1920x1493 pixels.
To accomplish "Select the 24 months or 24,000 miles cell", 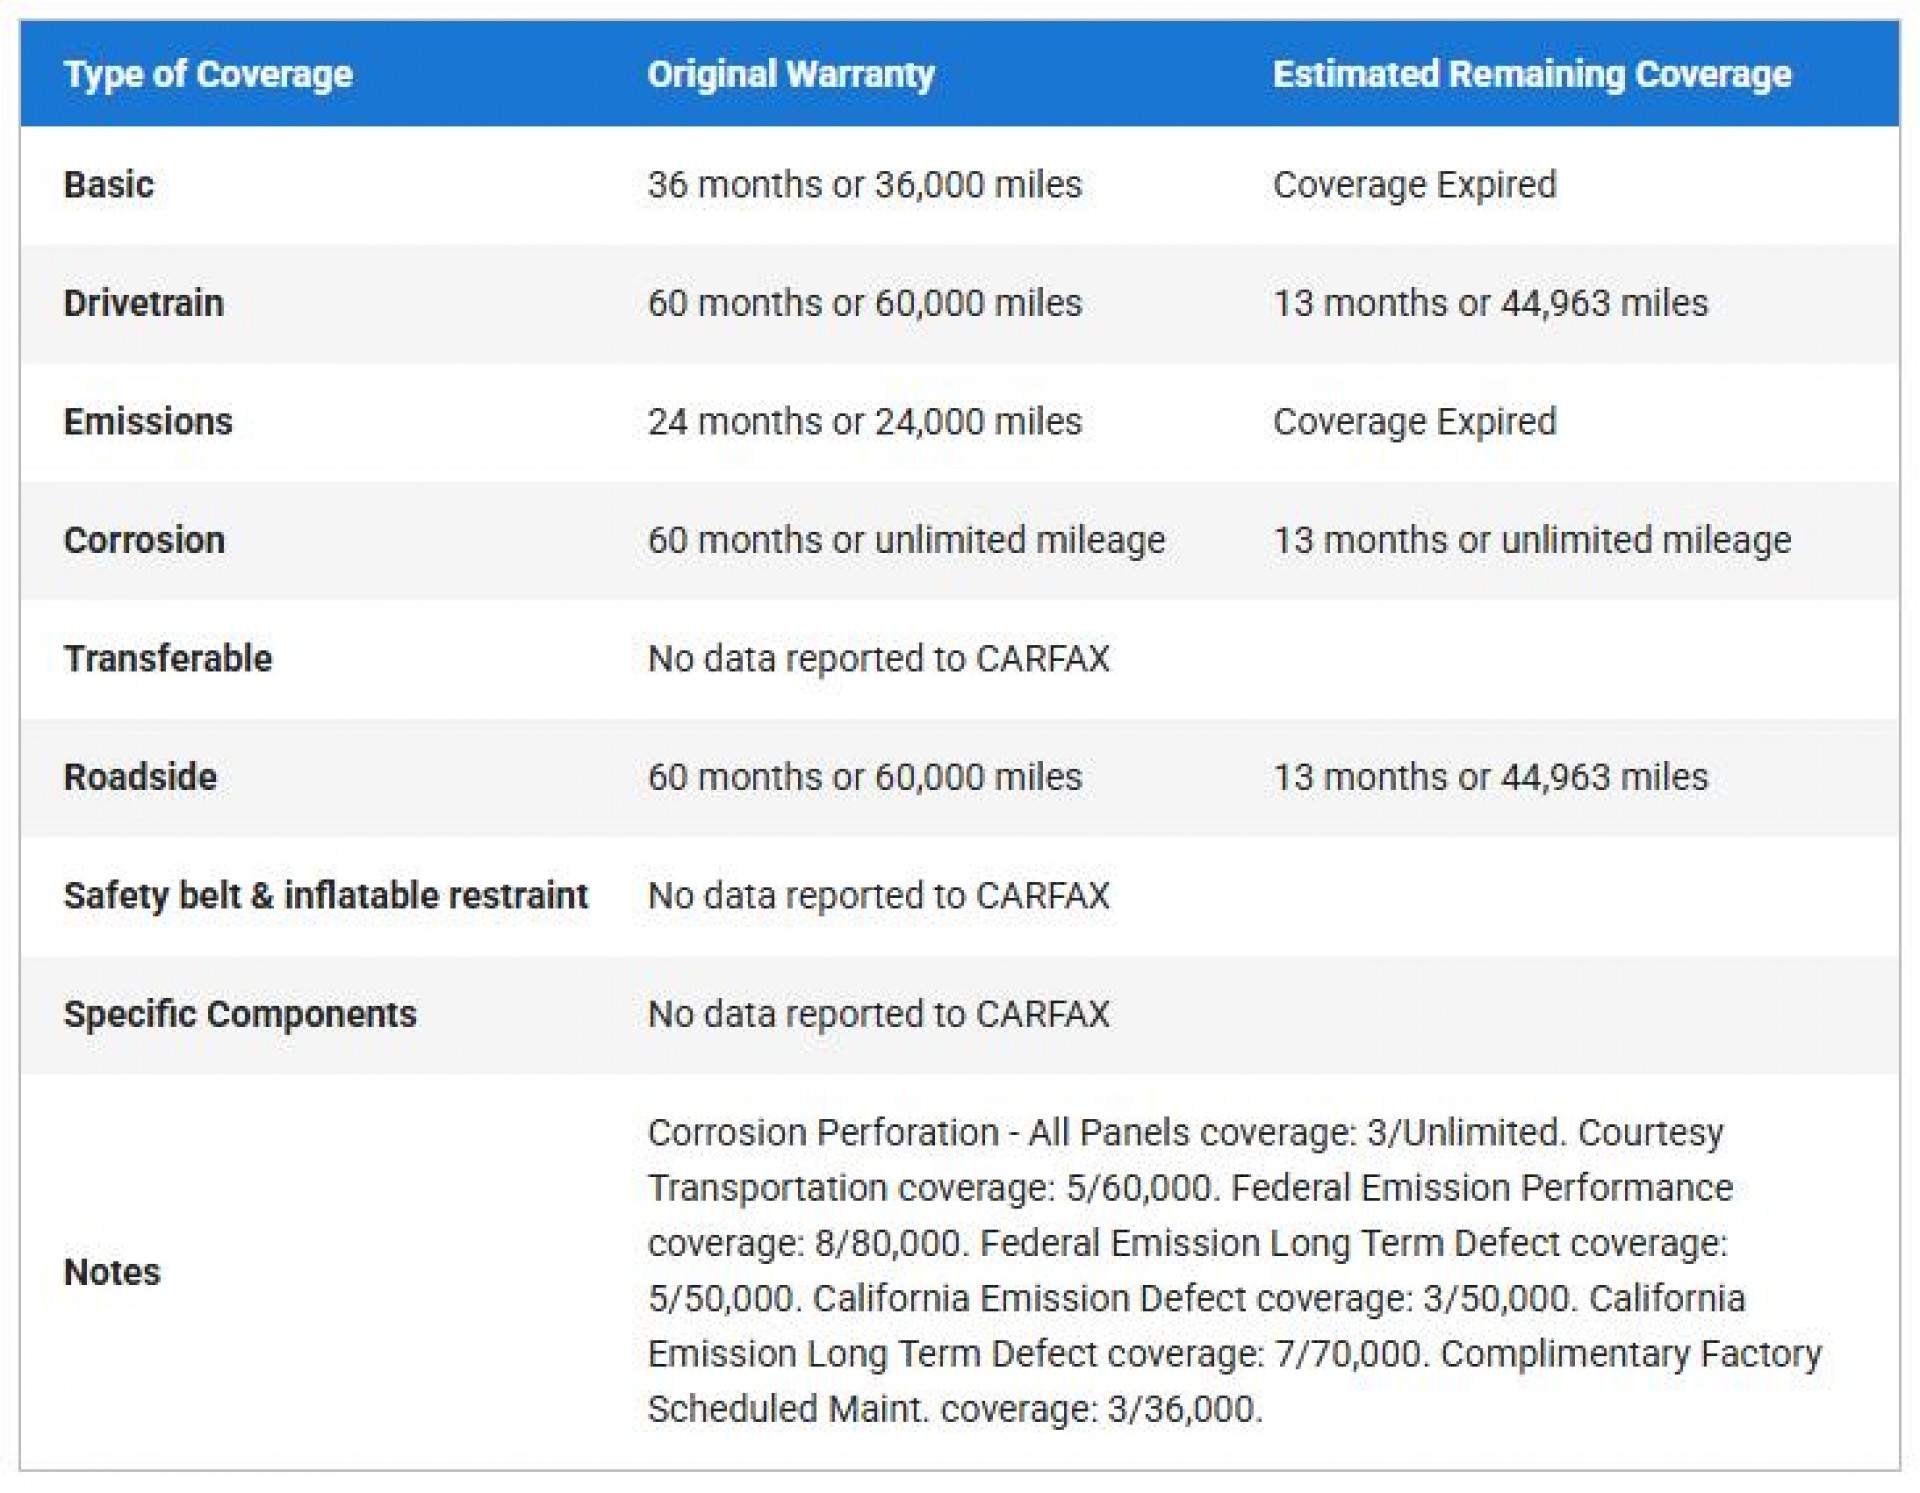I will 864,422.
